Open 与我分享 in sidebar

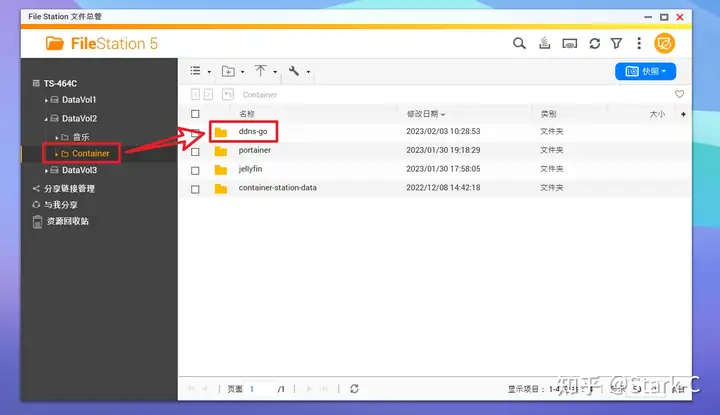tap(61, 205)
